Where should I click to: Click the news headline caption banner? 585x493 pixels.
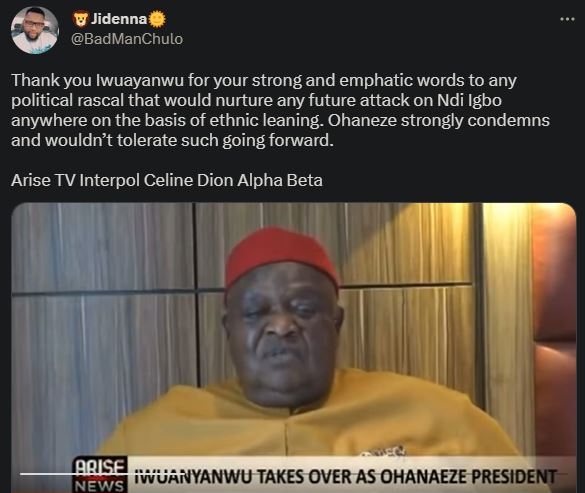(345, 475)
